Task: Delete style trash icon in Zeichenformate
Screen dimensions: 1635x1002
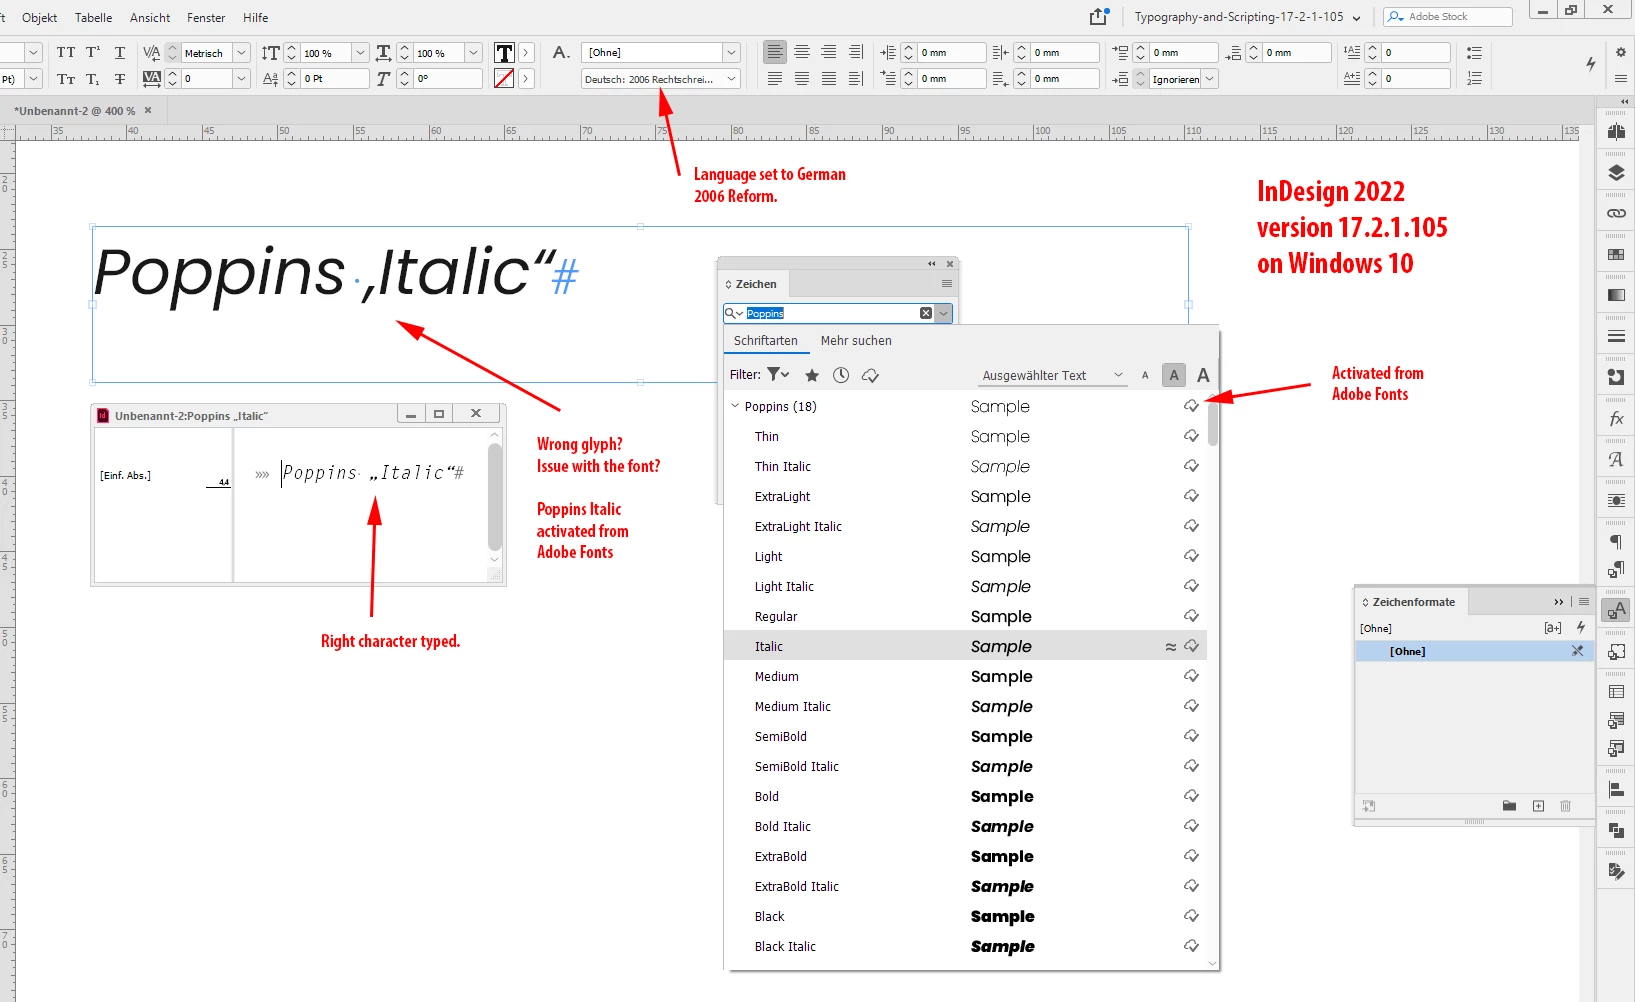Action: pyautogui.click(x=1566, y=806)
